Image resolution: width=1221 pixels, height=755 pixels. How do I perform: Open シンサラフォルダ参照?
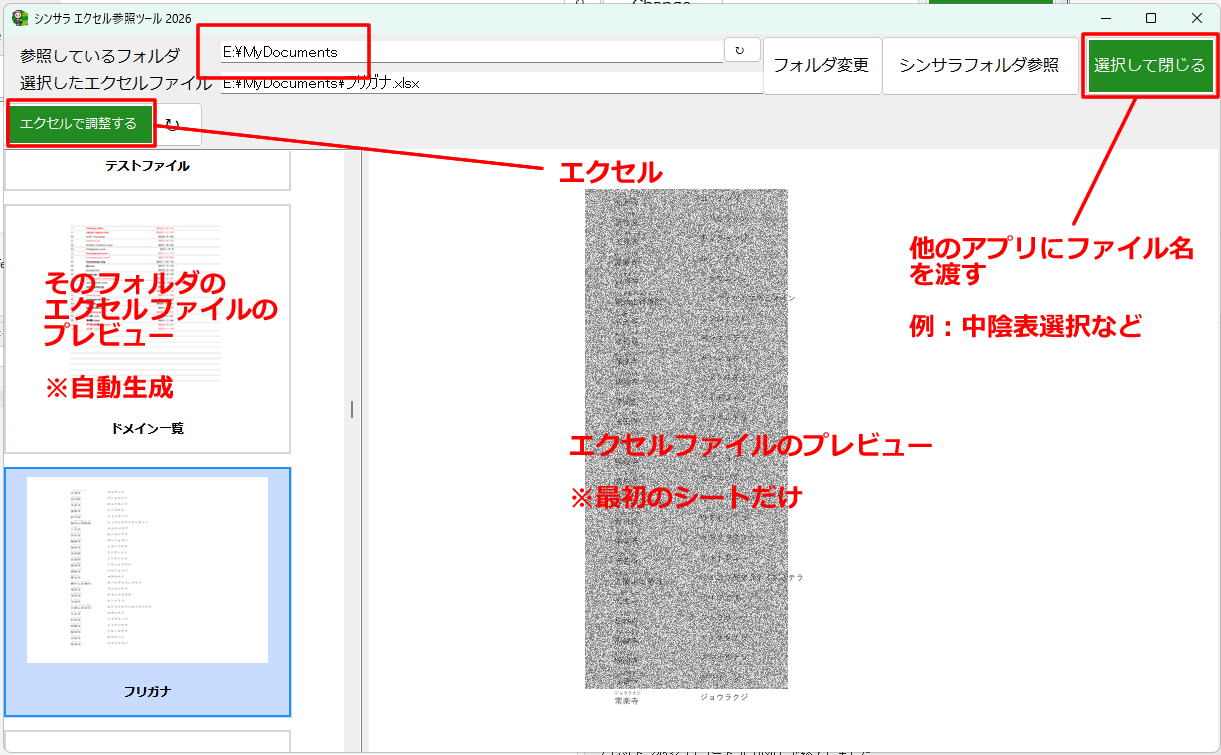click(978, 65)
